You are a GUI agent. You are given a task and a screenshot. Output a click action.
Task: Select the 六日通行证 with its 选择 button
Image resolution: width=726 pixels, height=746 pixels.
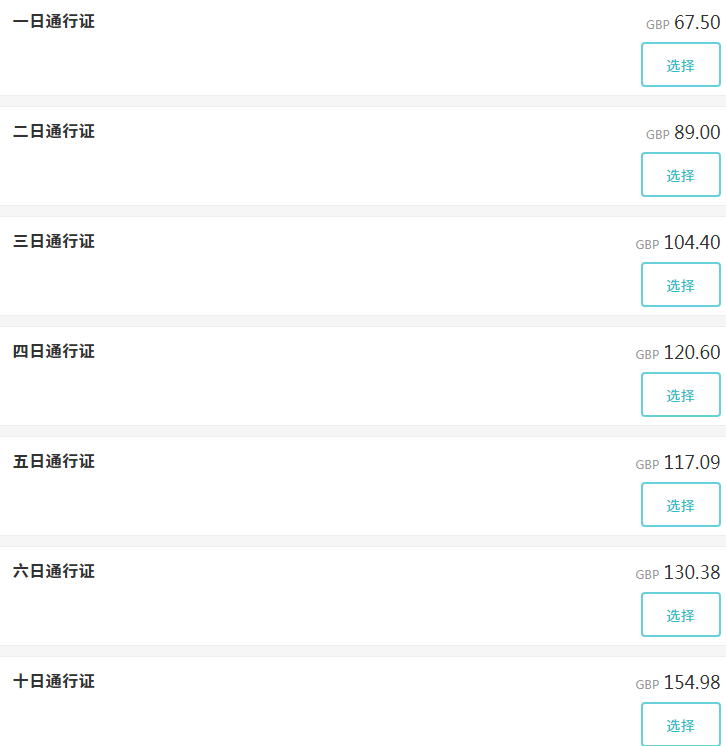[680, 615]
